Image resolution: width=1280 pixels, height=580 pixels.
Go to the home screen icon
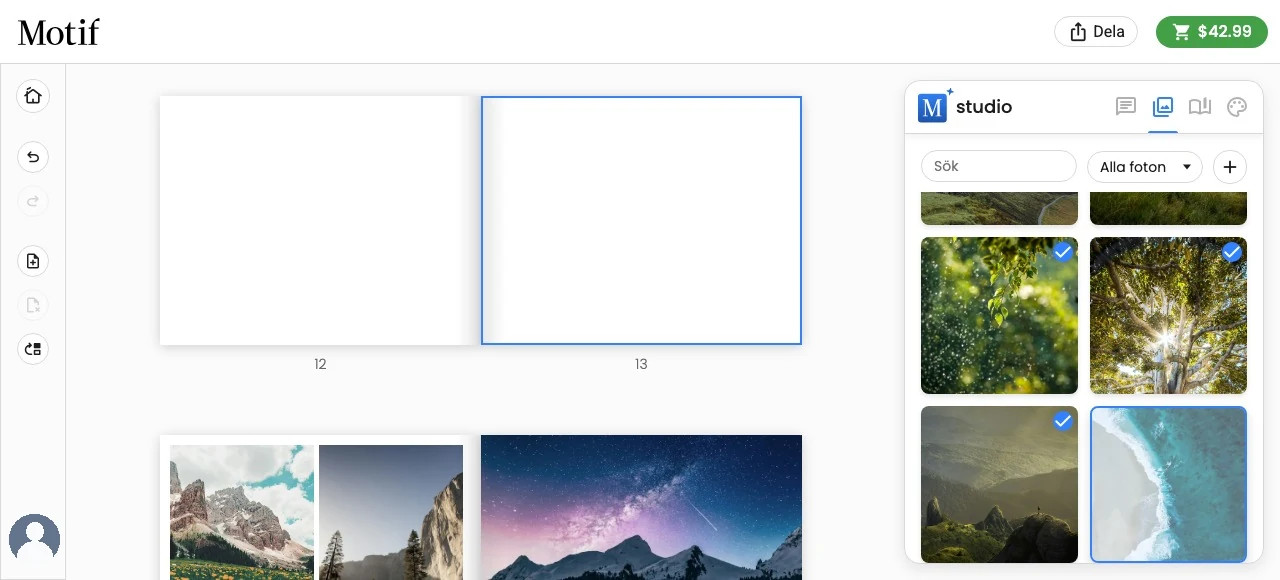pos(33,96)
